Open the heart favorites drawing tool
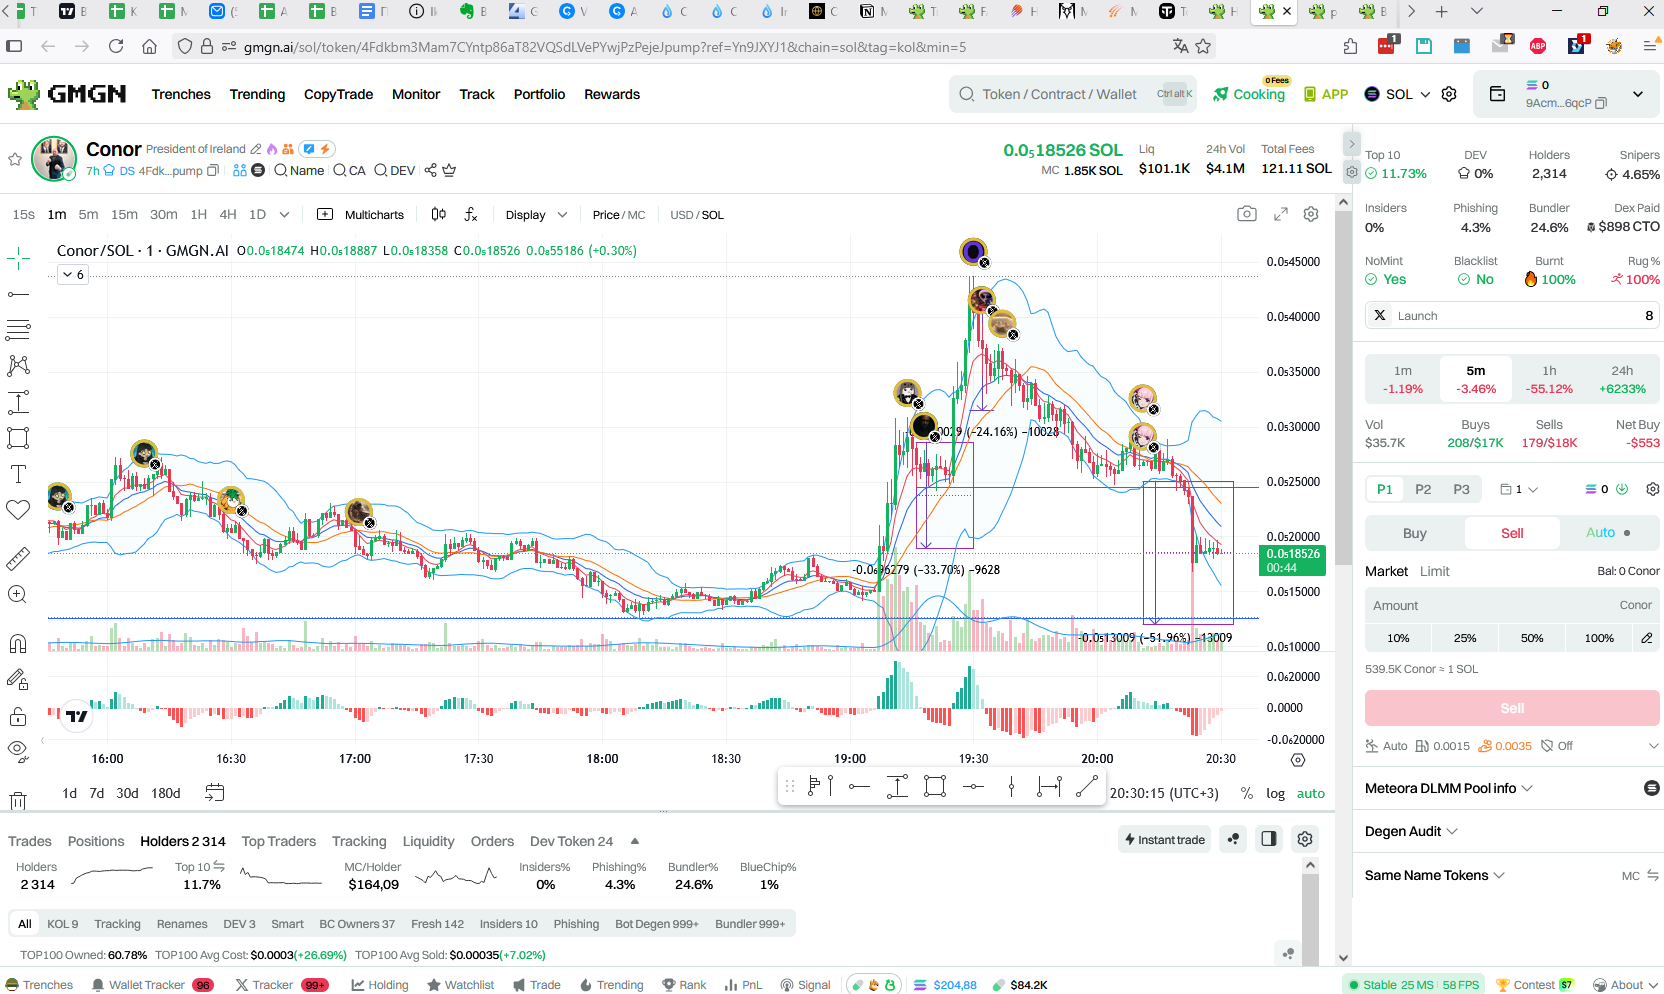 point(18,509)
